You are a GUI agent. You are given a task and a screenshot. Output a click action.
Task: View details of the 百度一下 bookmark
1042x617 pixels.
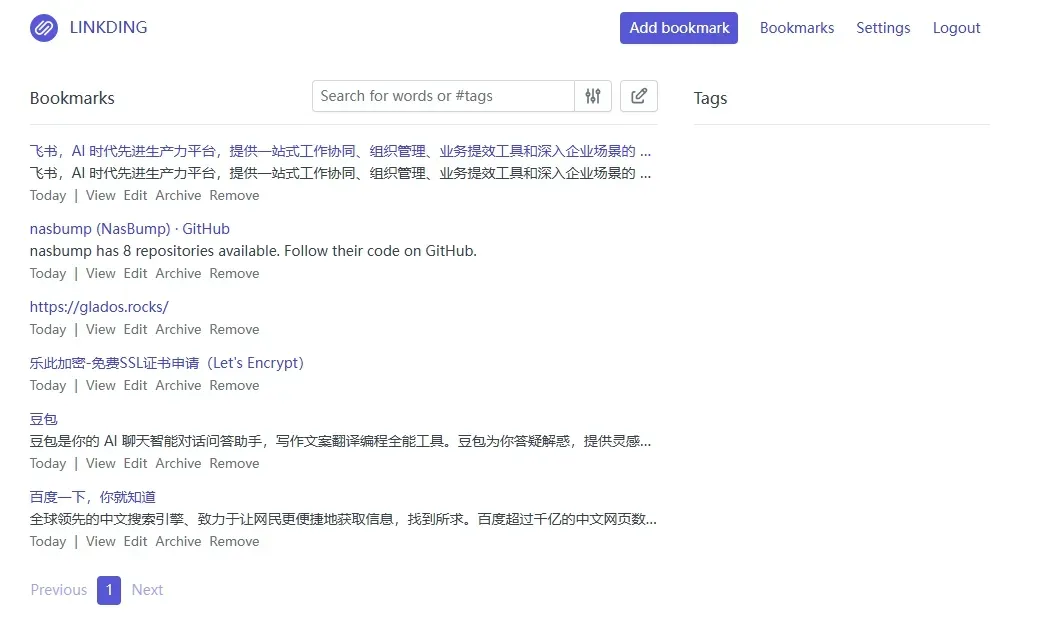(100, 541)
